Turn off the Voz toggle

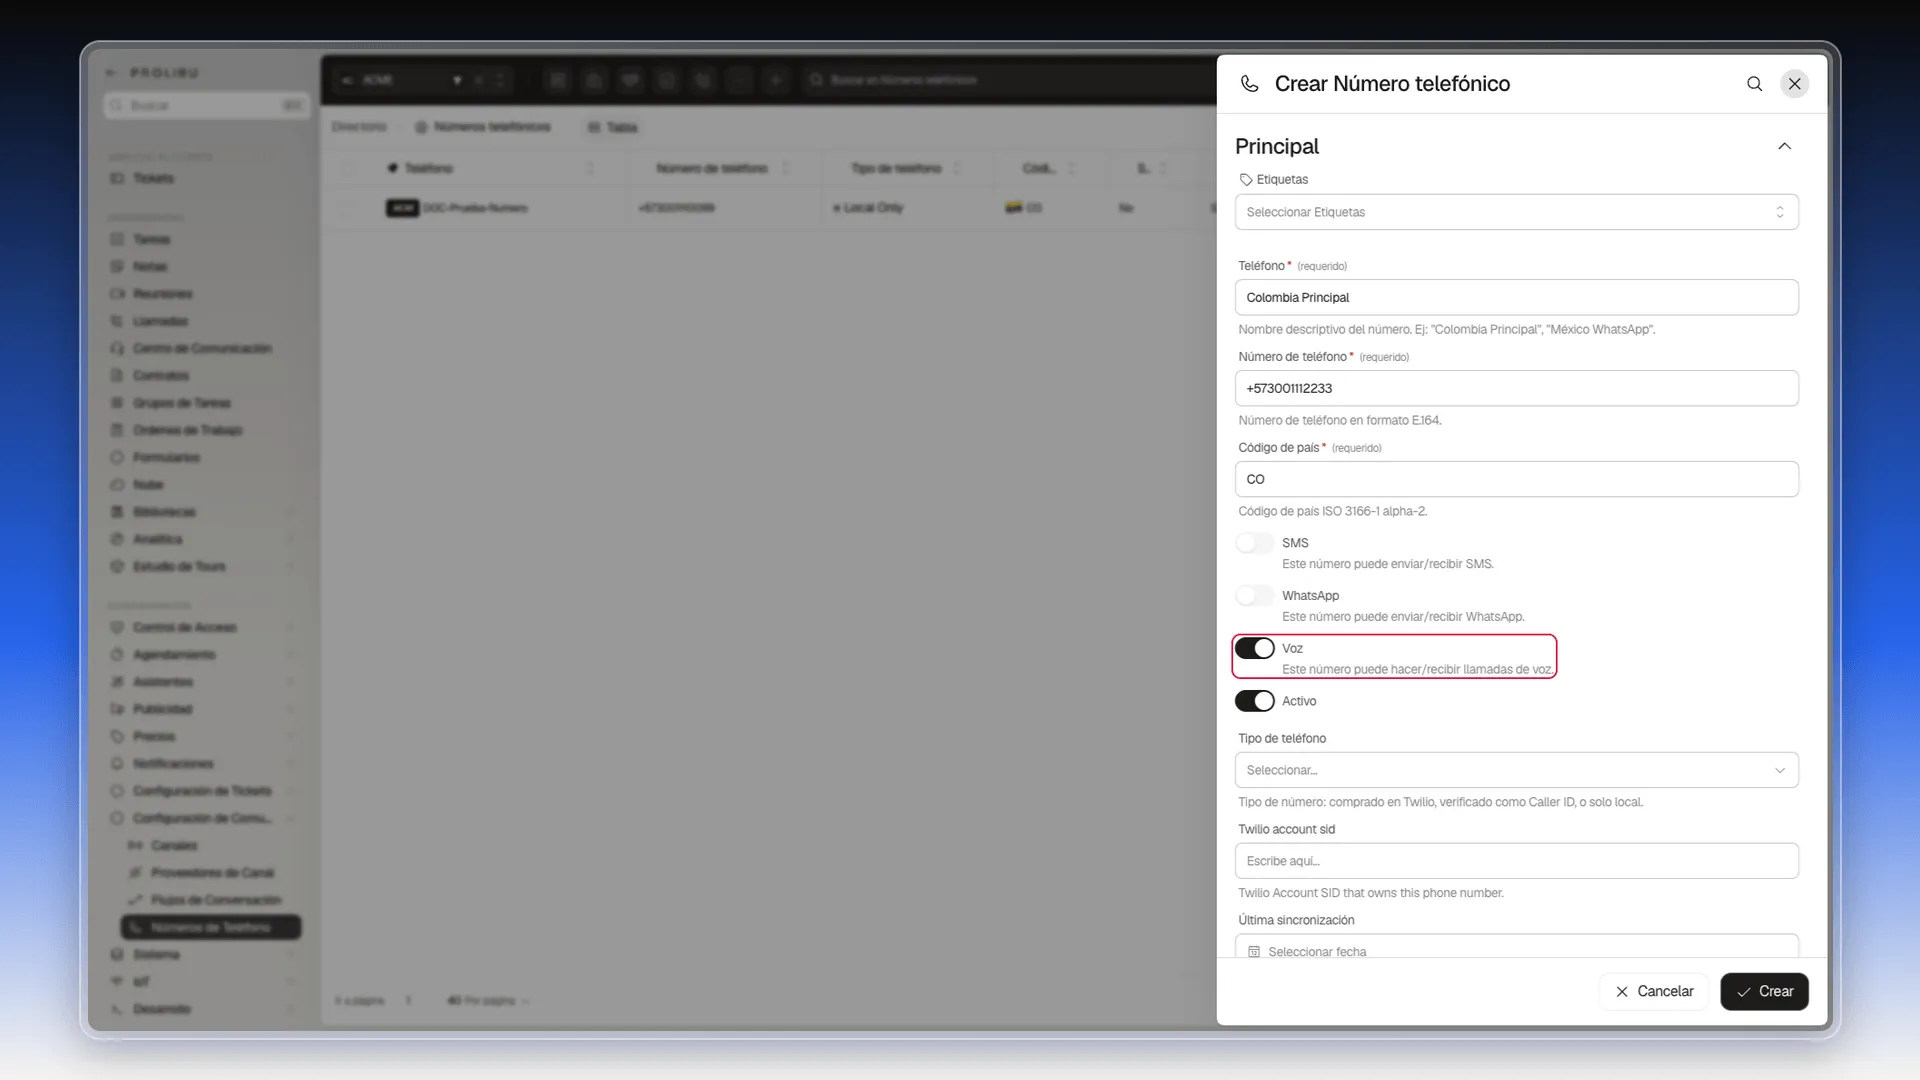pos(1255,648)
